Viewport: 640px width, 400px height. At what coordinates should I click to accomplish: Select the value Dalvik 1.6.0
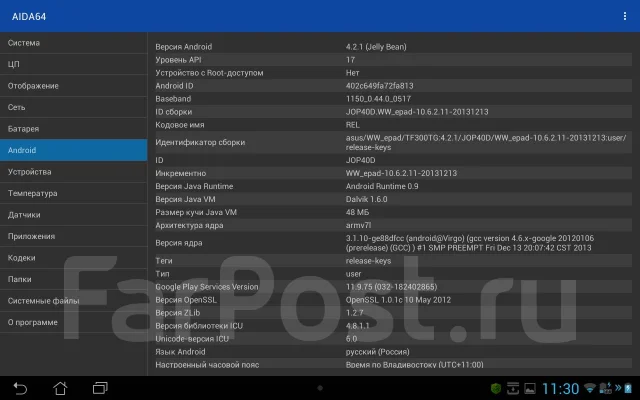click(367, 199)
